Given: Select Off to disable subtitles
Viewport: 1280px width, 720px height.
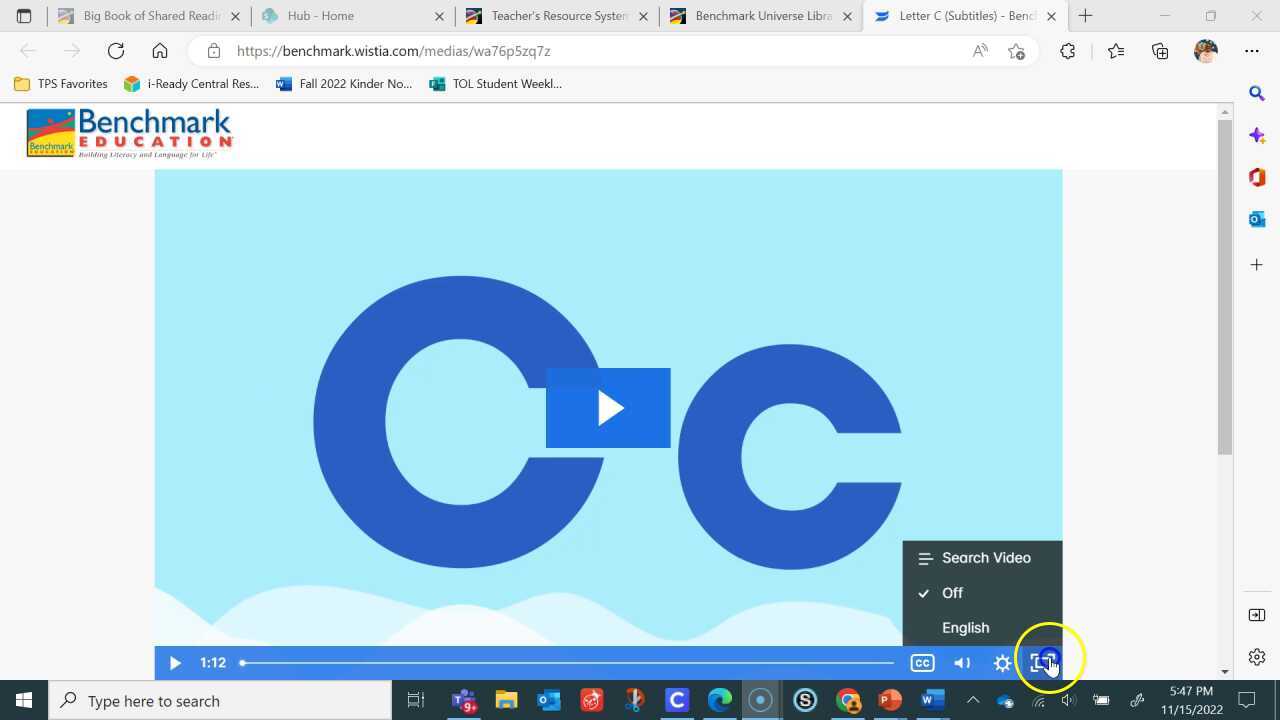Looking at the screenshot, I should click(951, 592).
